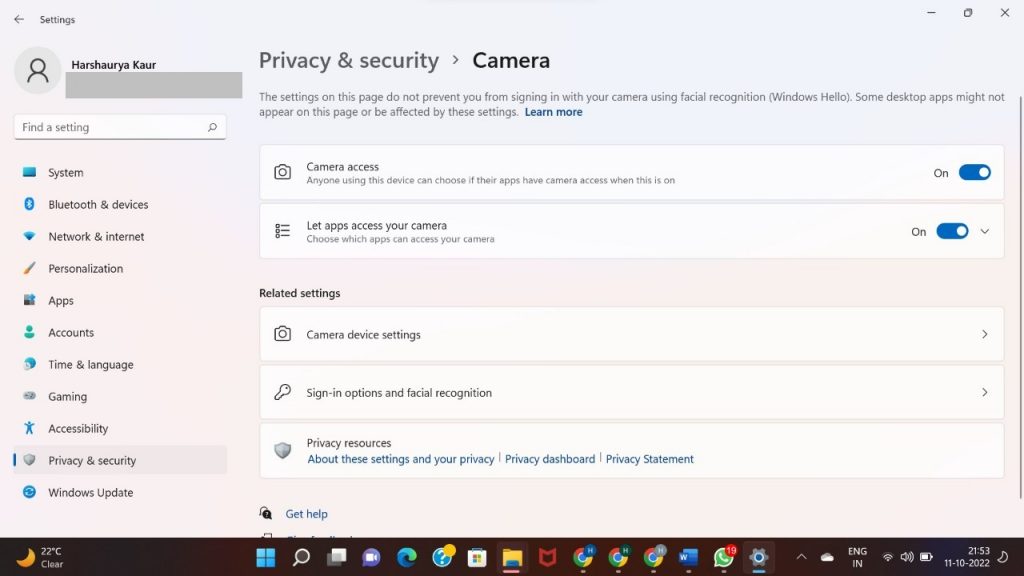This screenshot has height=576, width=1024.
Task: Open Microsoft Edge from the taskbar
Action: tap(406, 557)
